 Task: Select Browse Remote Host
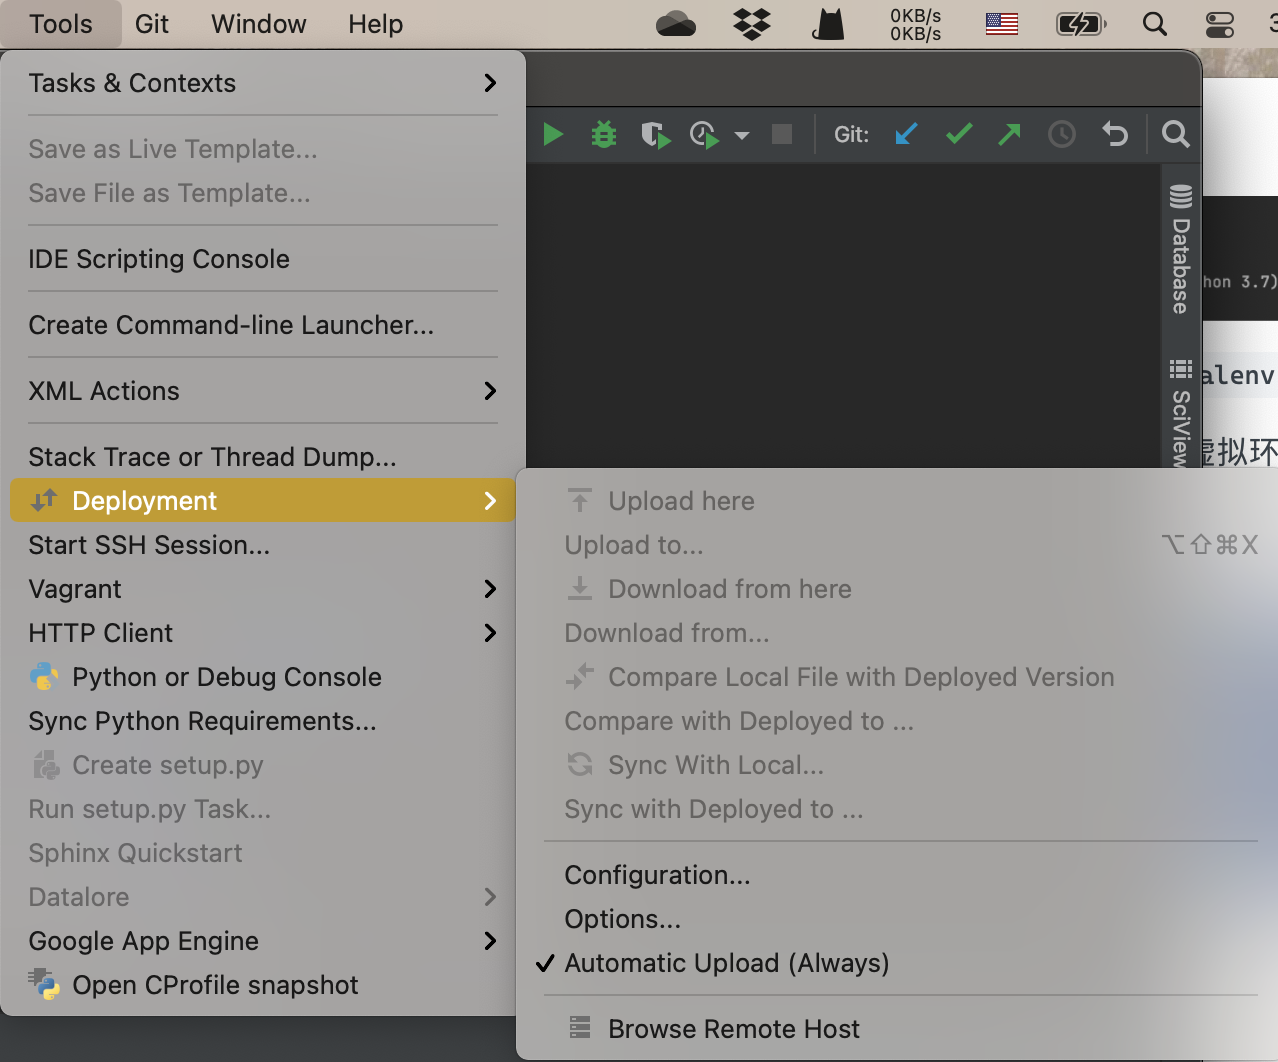(x=733, y=1029)
